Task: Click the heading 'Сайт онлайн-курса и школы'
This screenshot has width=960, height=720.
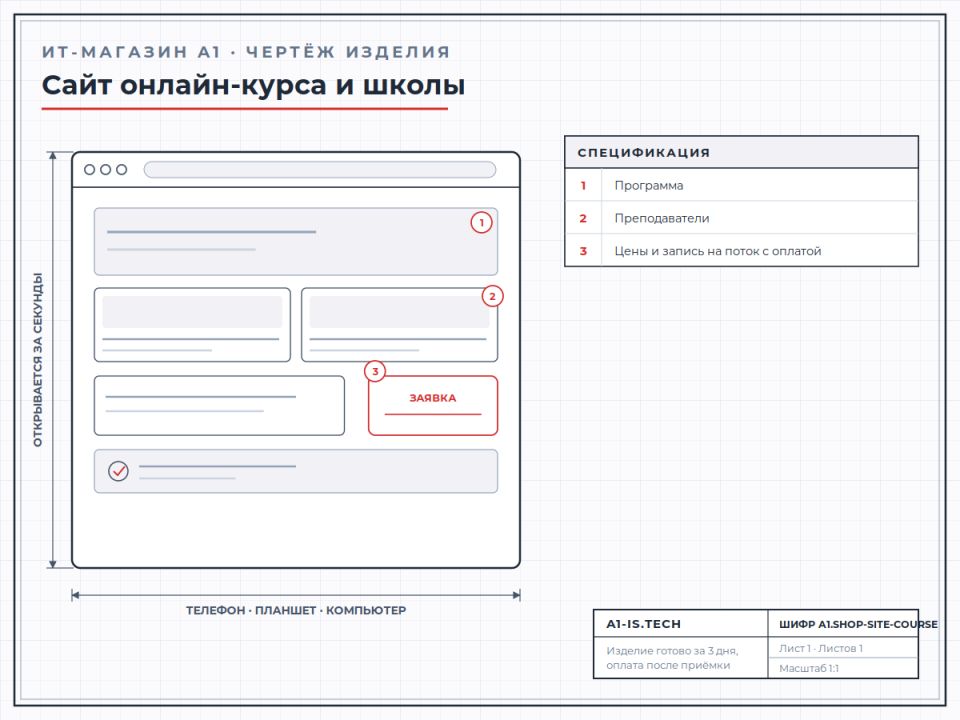Action: click(253, 85)
